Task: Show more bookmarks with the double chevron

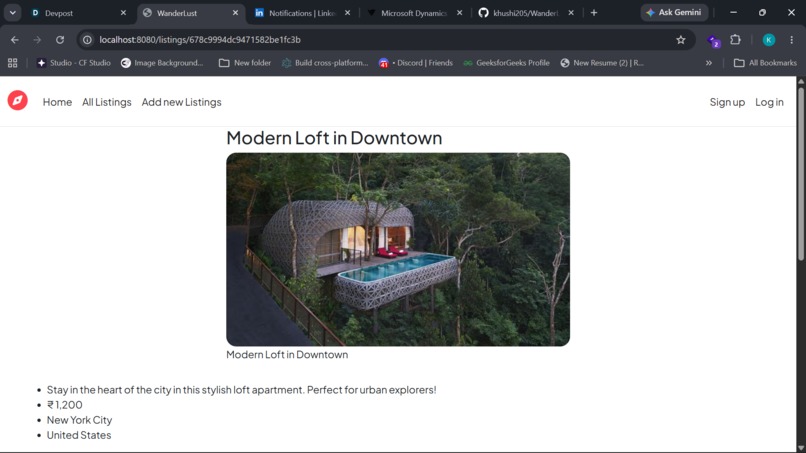Action: coord(709,63)
